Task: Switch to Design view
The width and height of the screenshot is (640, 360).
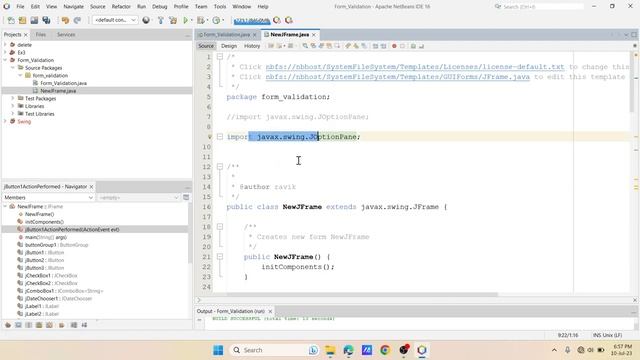Action: point(229,46)
